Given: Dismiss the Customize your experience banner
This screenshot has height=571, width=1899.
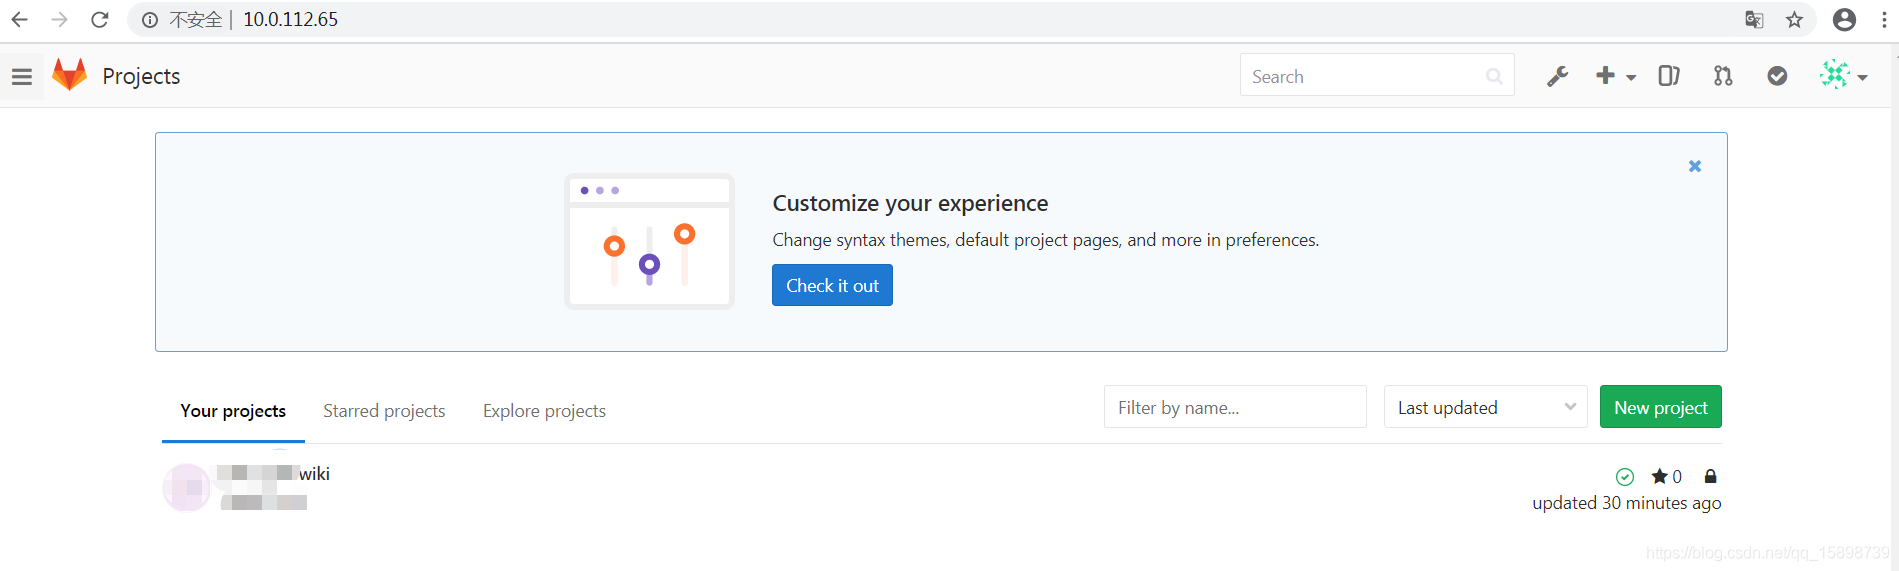Looking at the screenshot, I should (x=1695, y=166).
